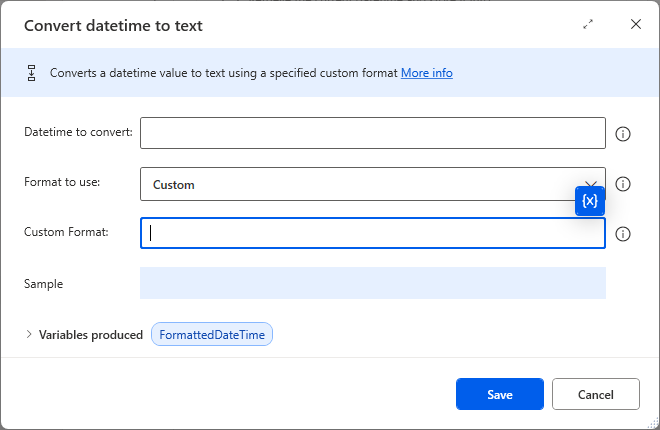660x430 pixels.
Task: Click the expand dialog icon
Action: pos(588,24)
